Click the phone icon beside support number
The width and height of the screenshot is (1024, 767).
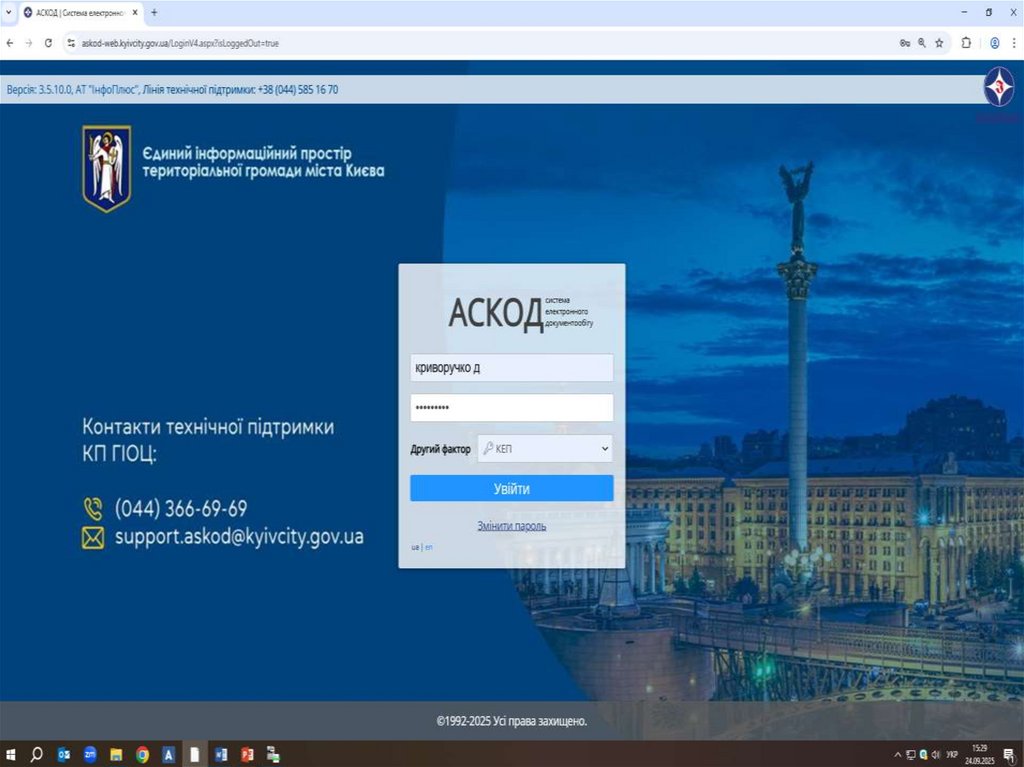coord(93,509)
